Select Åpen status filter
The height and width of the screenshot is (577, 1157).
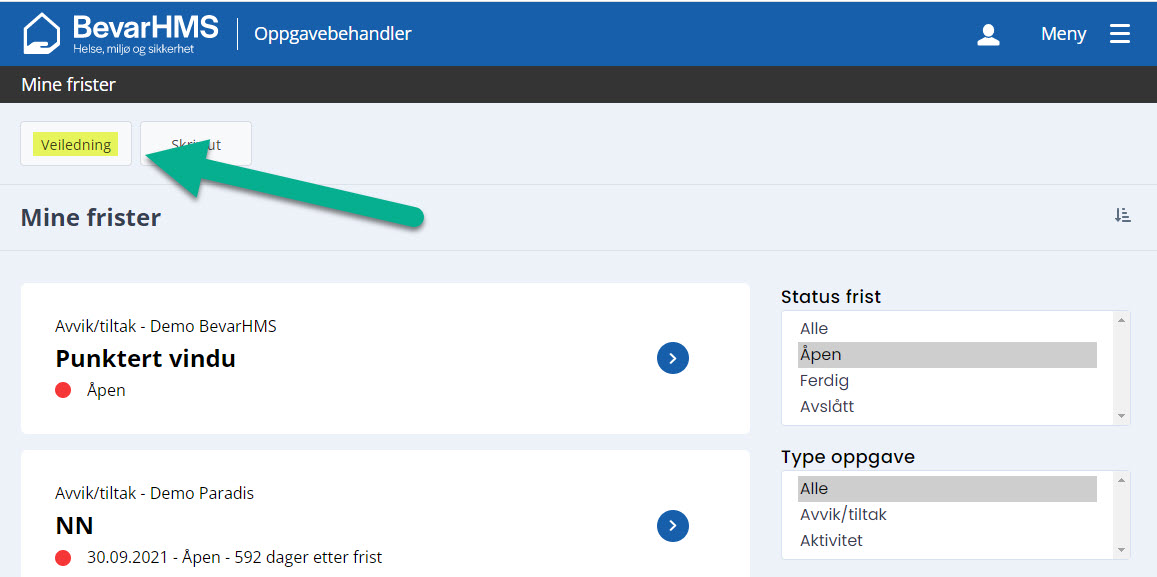tap(820, 354)
